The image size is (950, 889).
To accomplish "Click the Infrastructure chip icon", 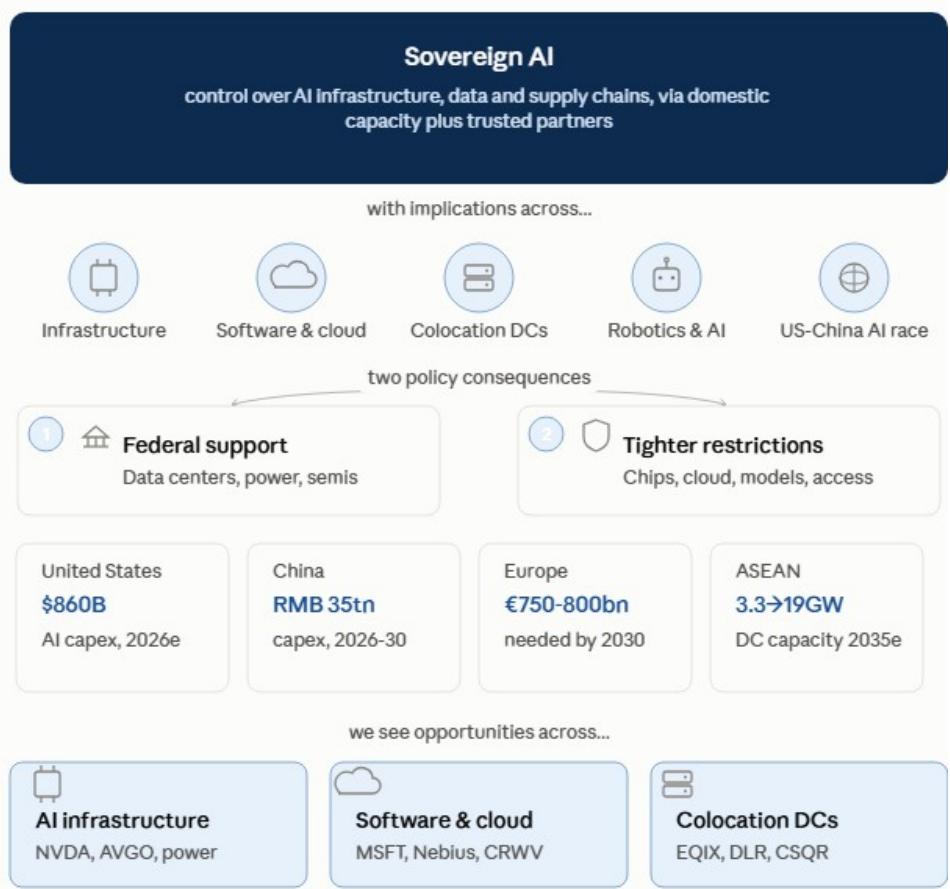I will click(104, 278).
